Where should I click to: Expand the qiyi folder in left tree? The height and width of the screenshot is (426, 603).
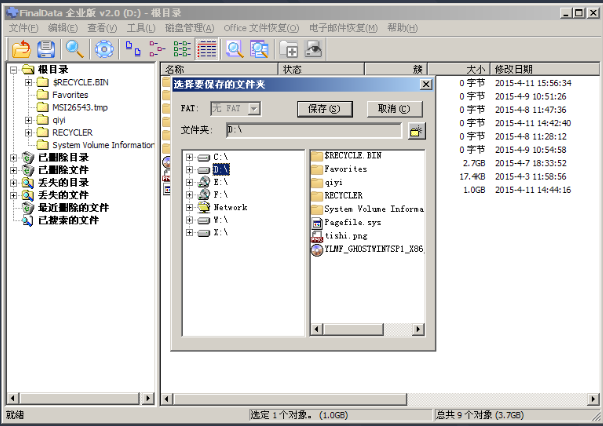(28, 120)
